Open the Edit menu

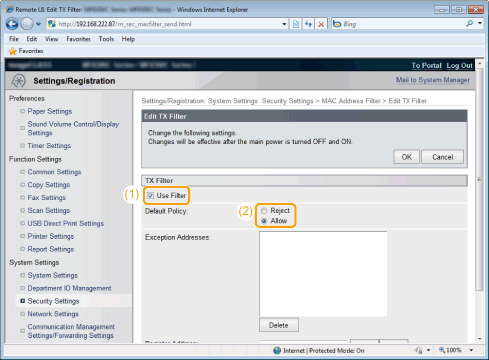point(32,39)
